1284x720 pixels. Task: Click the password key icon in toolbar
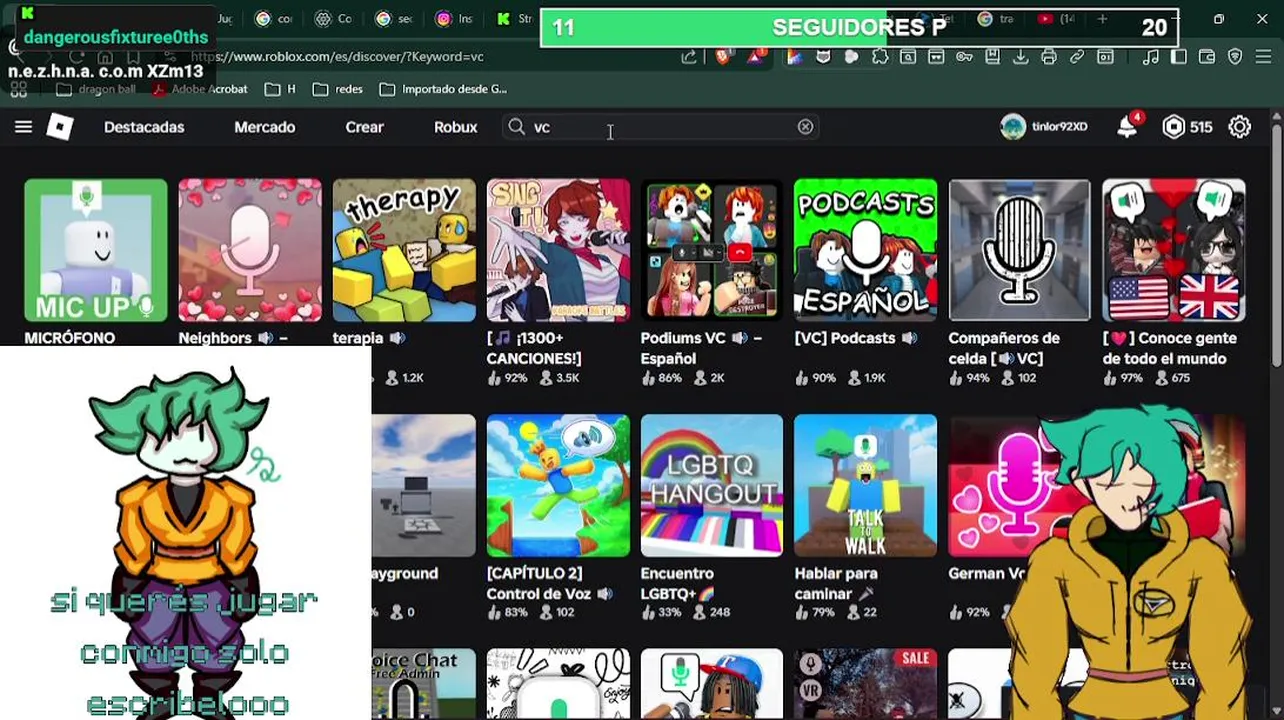tap(964, 57)
